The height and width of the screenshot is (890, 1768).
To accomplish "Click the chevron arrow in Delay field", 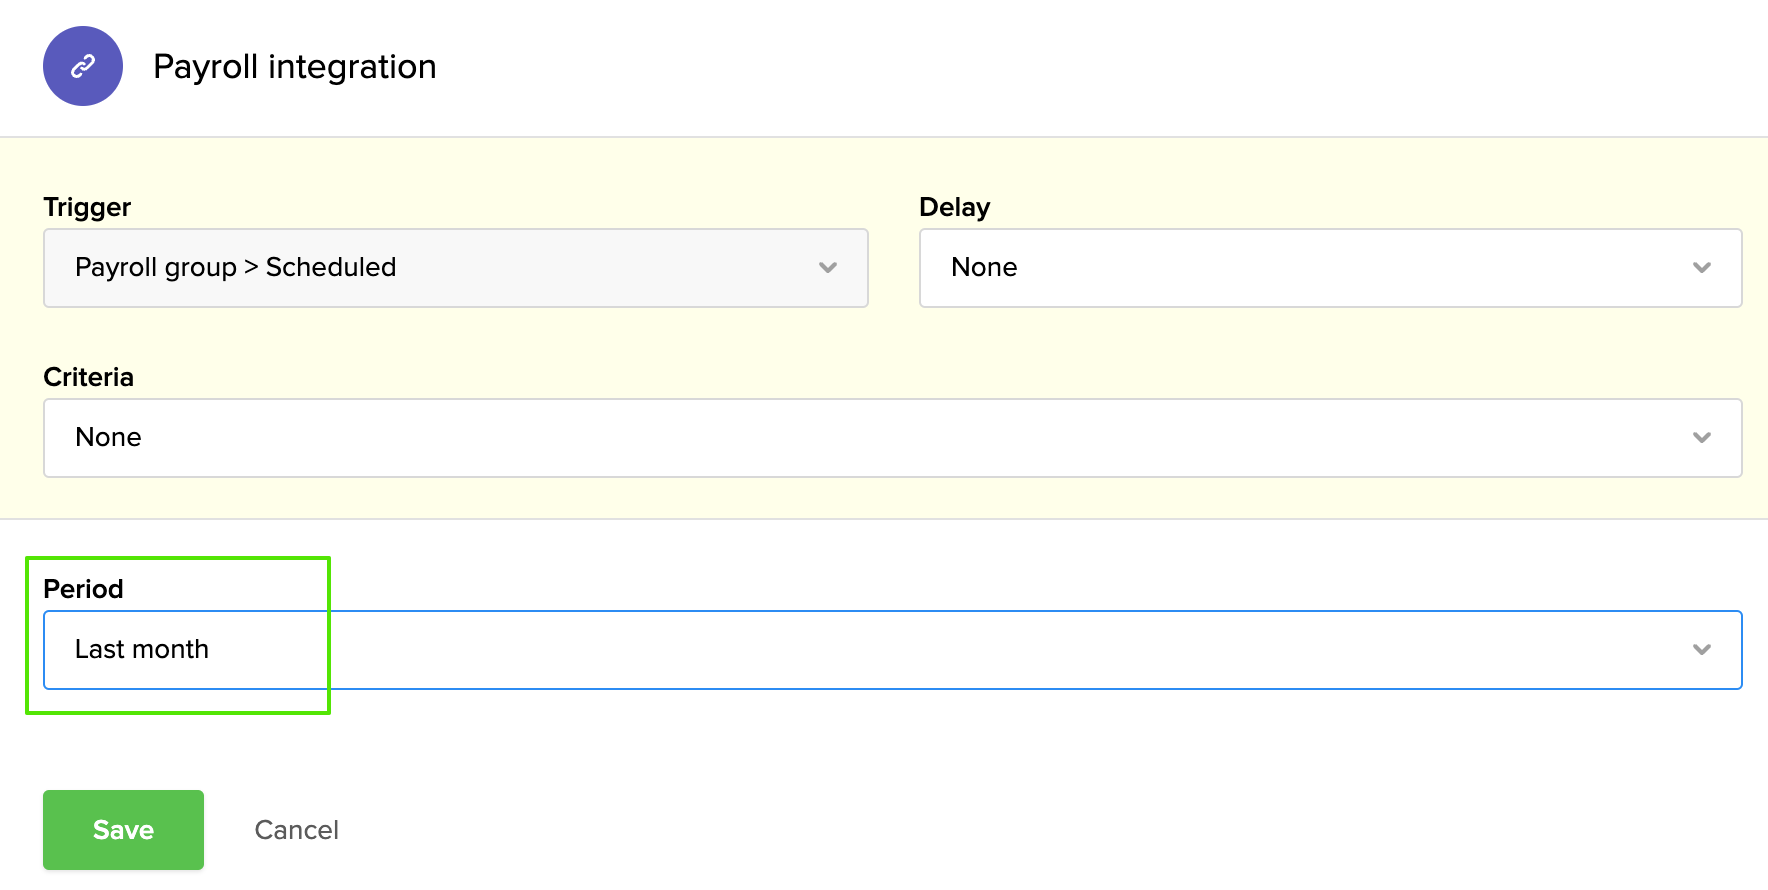I will [x=1701, y=268].
